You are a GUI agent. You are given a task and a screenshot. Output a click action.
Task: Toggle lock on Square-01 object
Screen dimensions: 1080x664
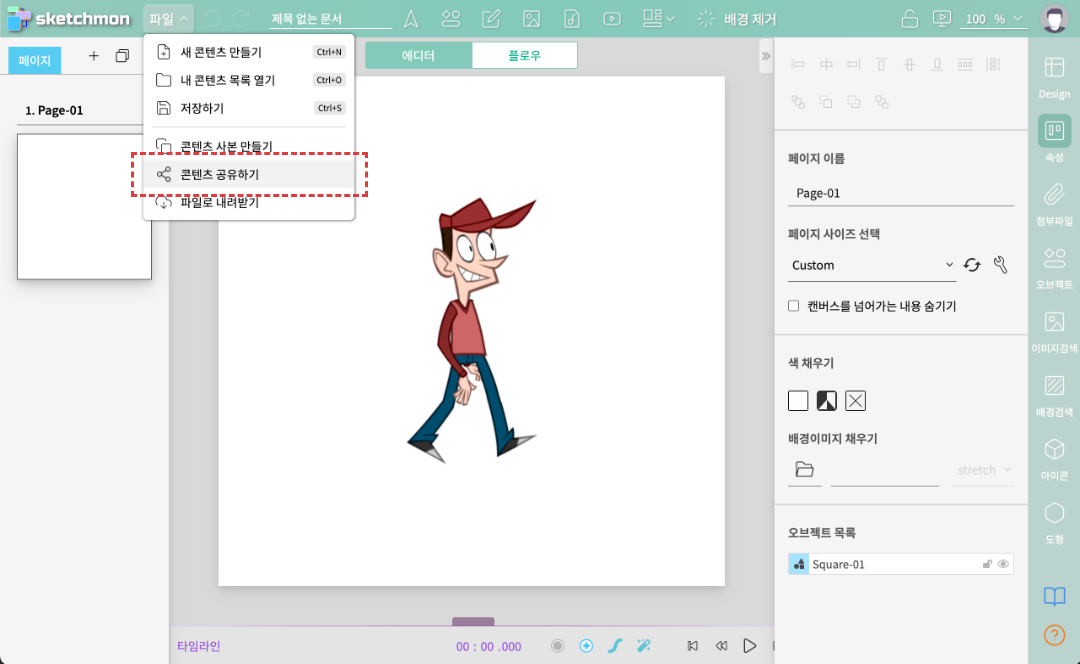coord(987,564)
